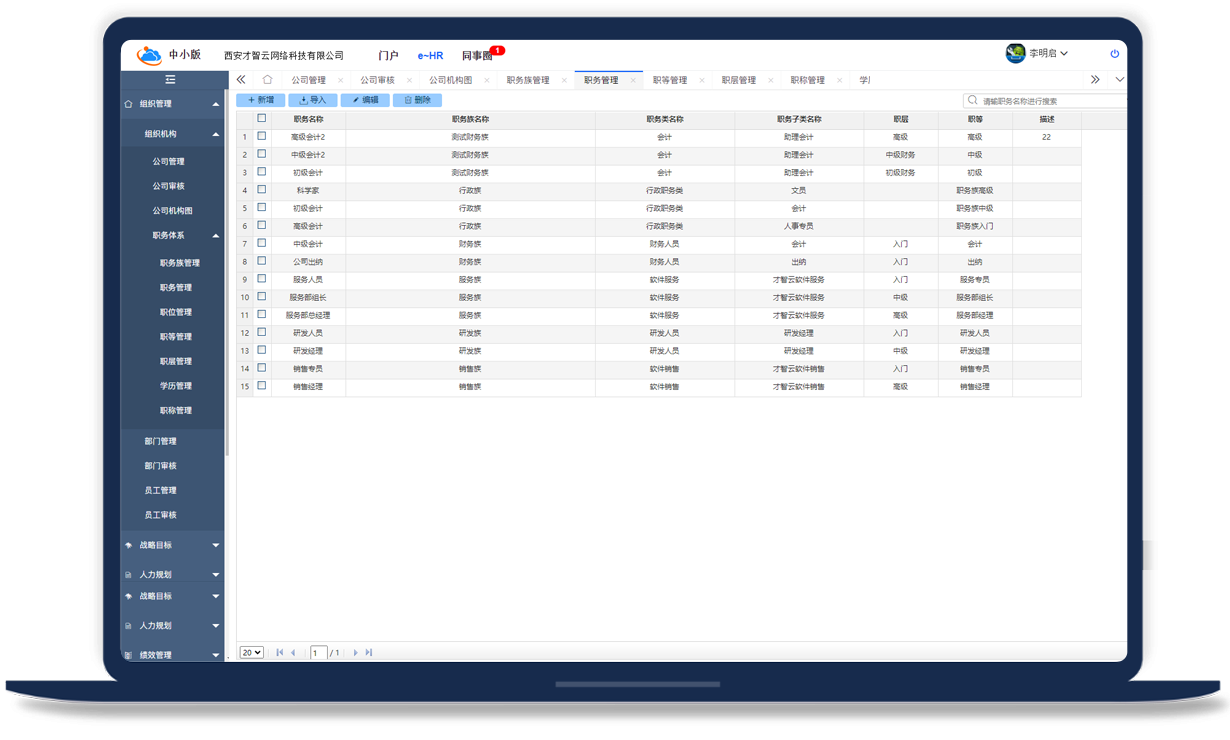1230x740 pixels.
Task: Check the box for 科学家 row
Action: pos(262,190)
